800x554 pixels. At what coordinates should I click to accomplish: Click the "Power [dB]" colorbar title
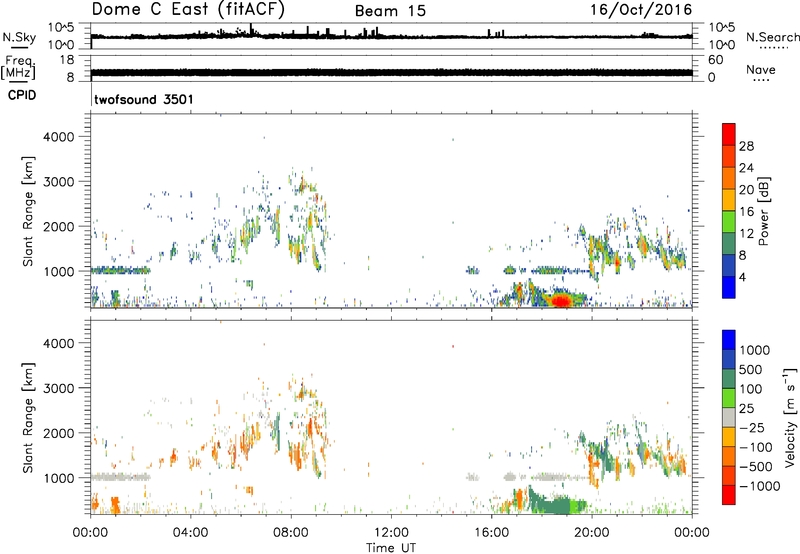(x=763, y=211)
